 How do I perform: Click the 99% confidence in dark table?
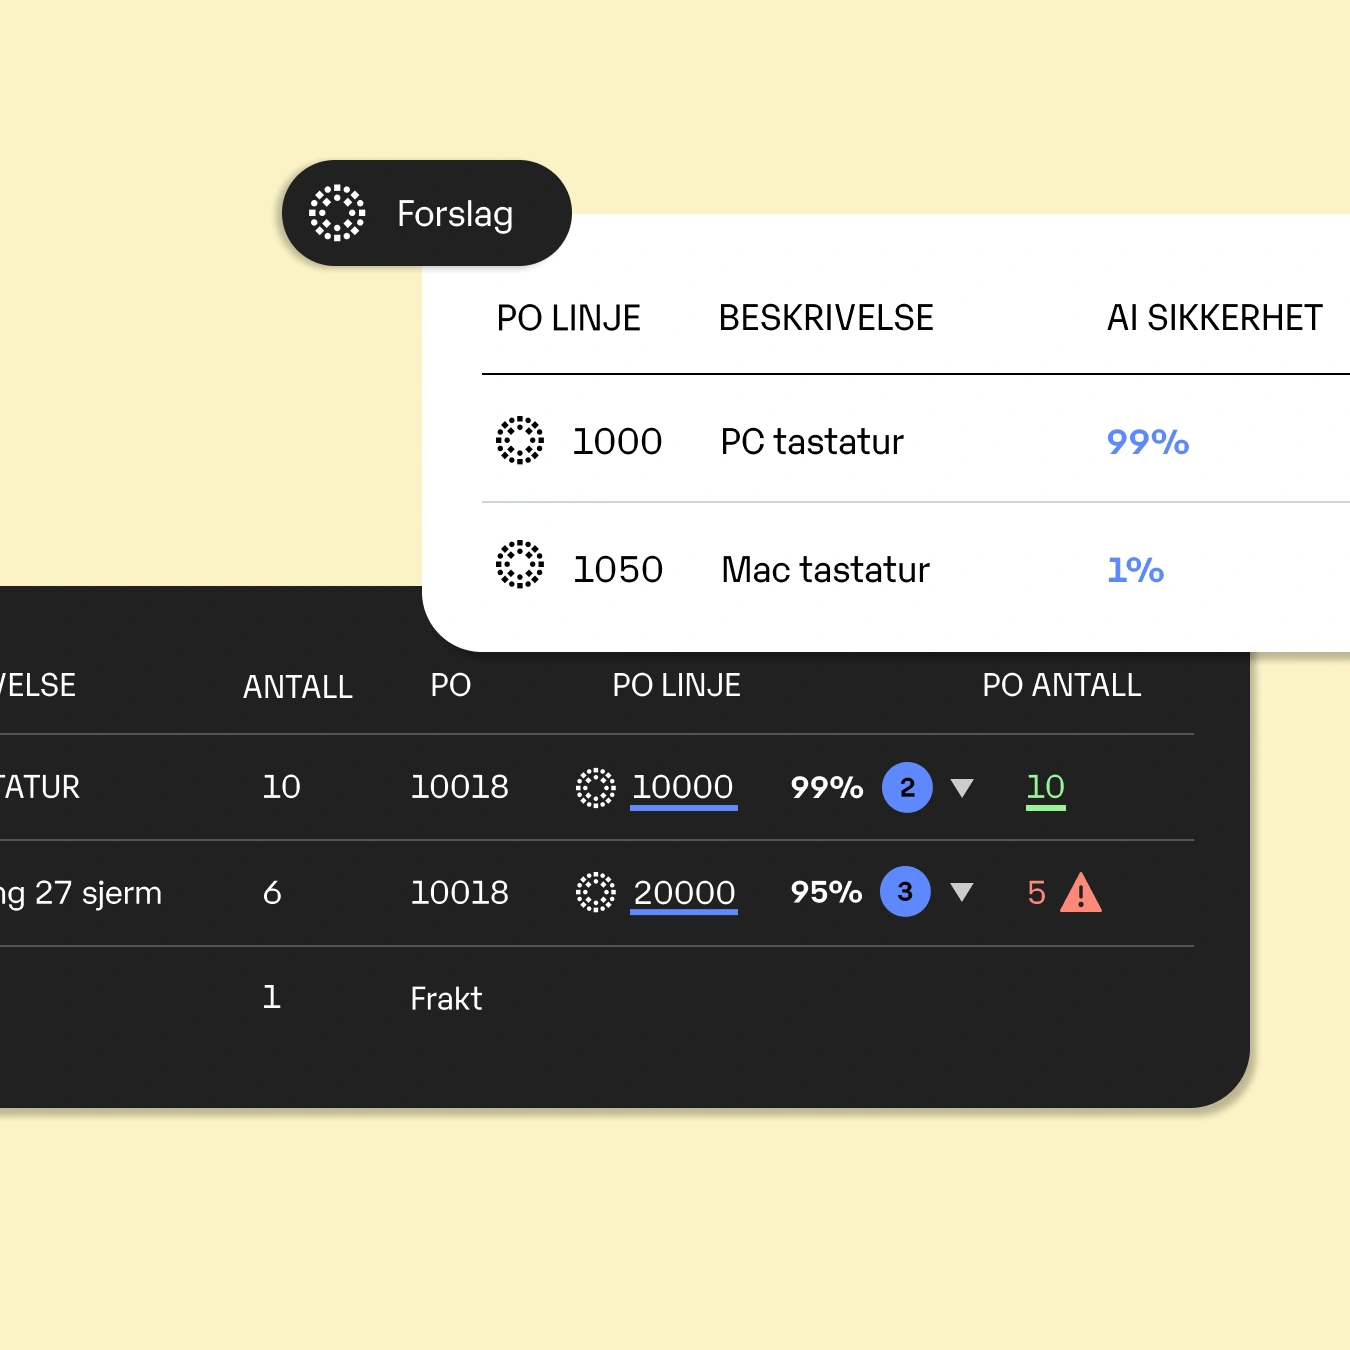click(x=827, y=788)
